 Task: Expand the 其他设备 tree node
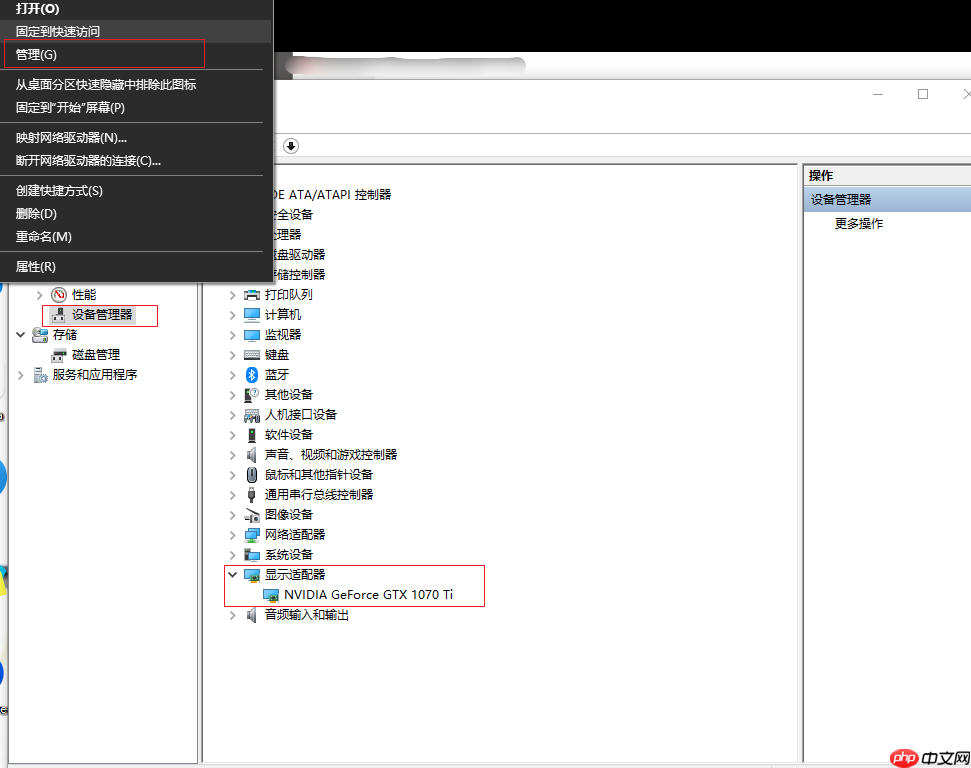point(232,394)
